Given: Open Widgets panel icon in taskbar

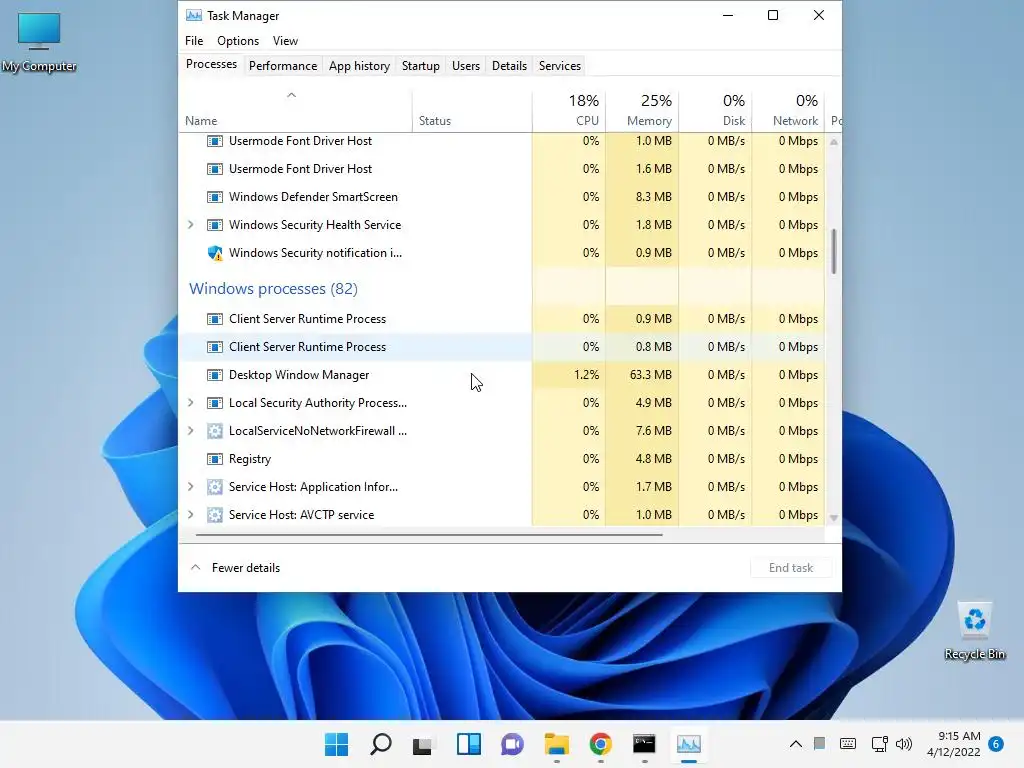Looking at the screenshot, I should pos(469,744).
